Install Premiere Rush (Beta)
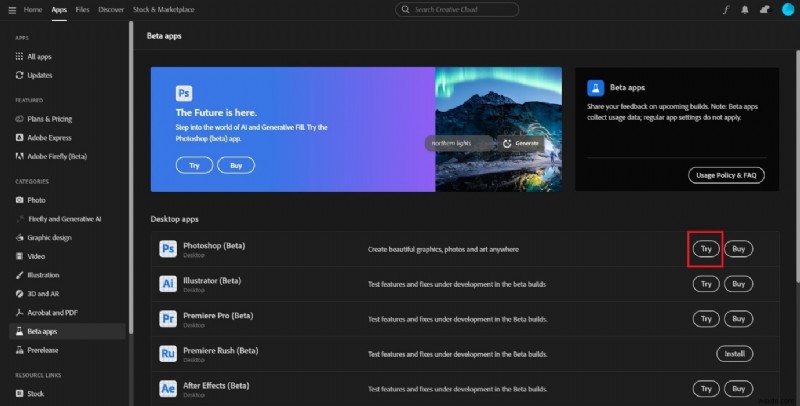The height and width of the screenshot is (406, 800). 735,354
